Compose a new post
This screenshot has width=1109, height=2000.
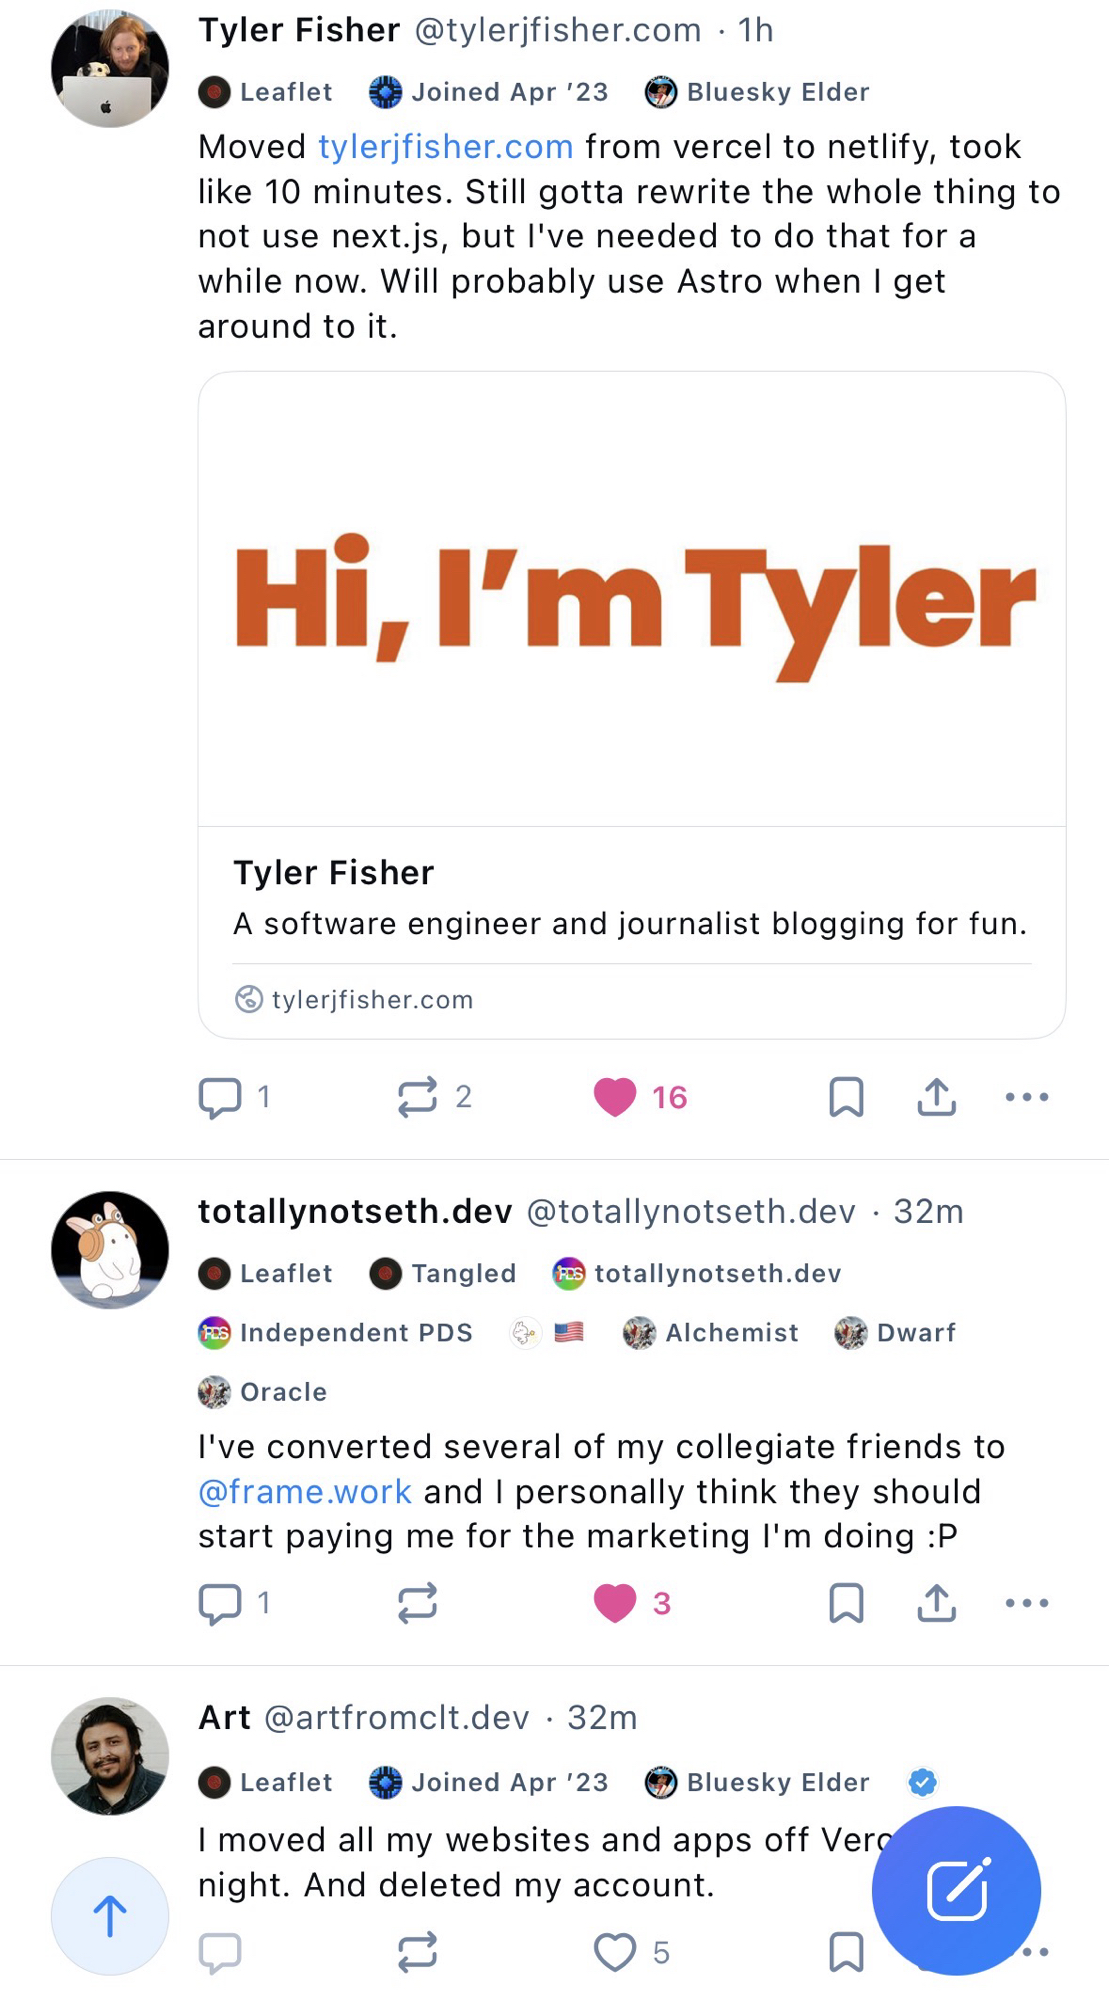click(956, 1890)
